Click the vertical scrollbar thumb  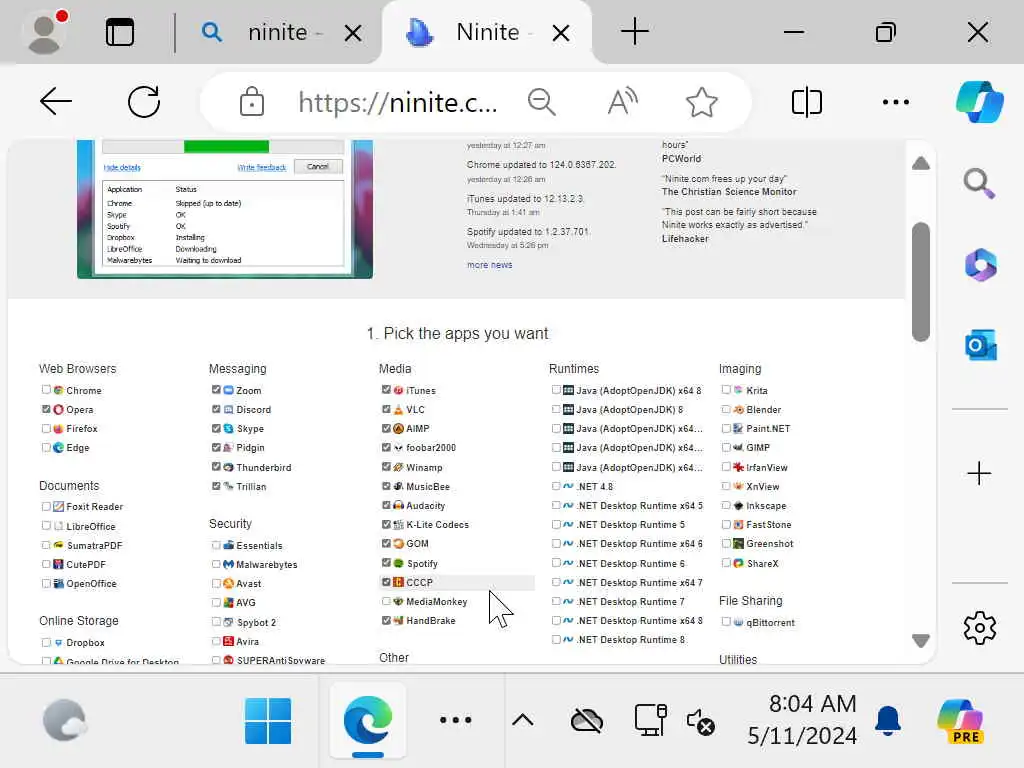pos(921,281)
